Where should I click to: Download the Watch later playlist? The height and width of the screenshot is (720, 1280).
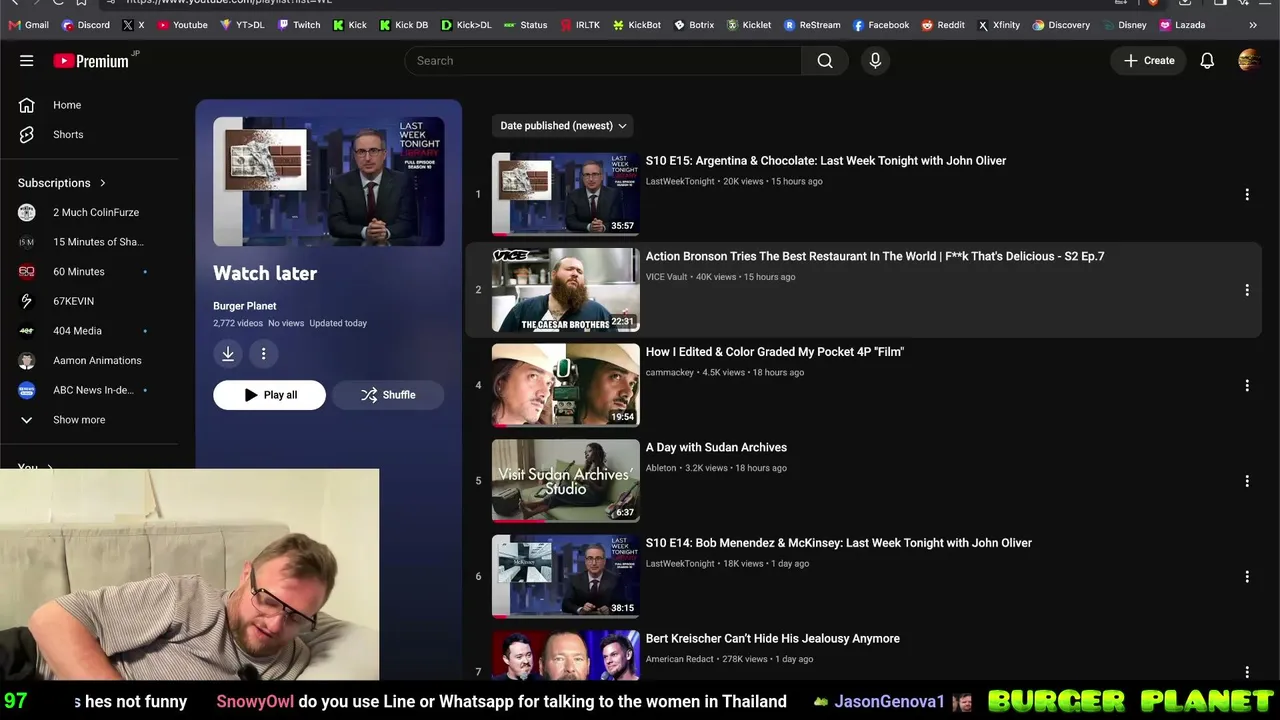[x=228, y=353]
